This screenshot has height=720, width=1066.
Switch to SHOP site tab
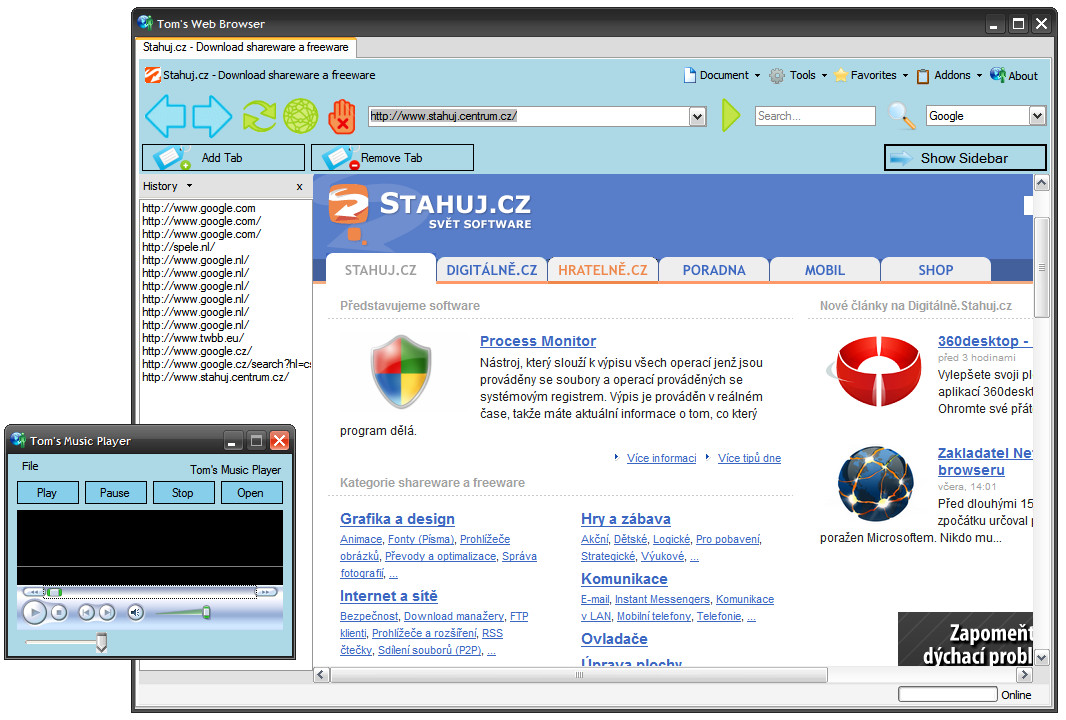[935, 270]
